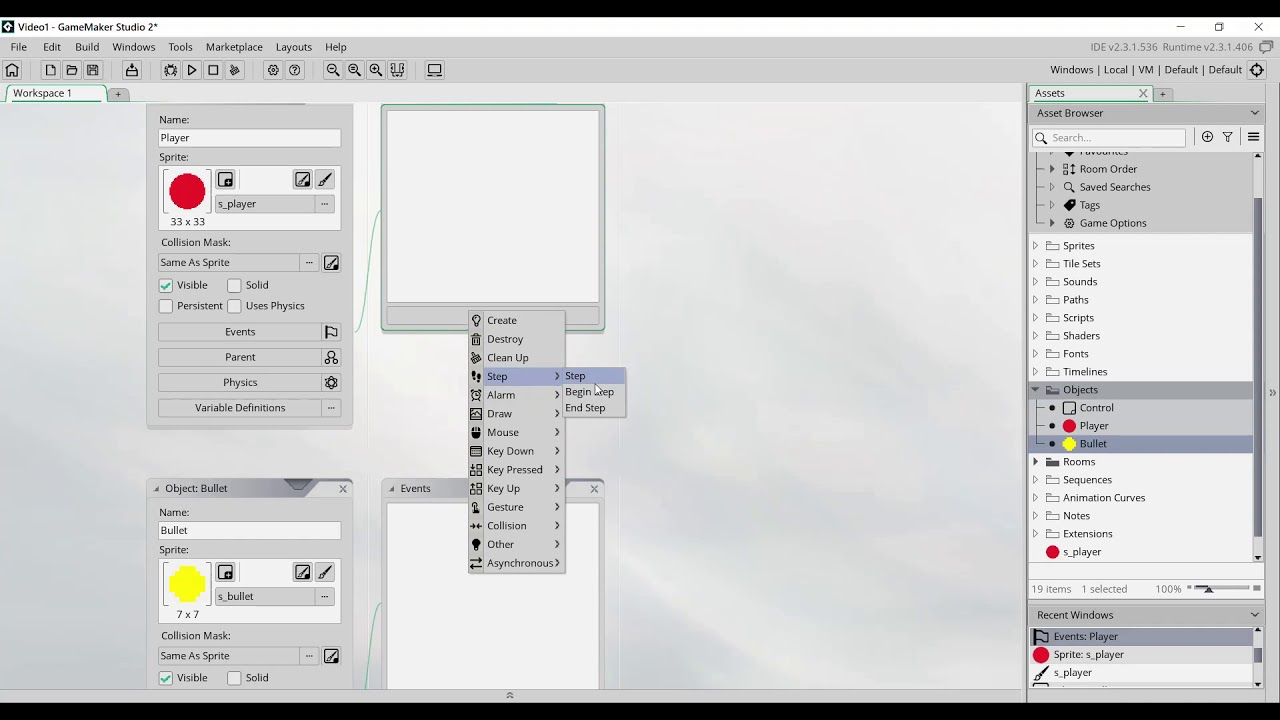The height and width of the screenshot is (720, 1280).
Task: Enable Player Persistent checkbox
Action: pyautogui.click(x=166, y=306)
